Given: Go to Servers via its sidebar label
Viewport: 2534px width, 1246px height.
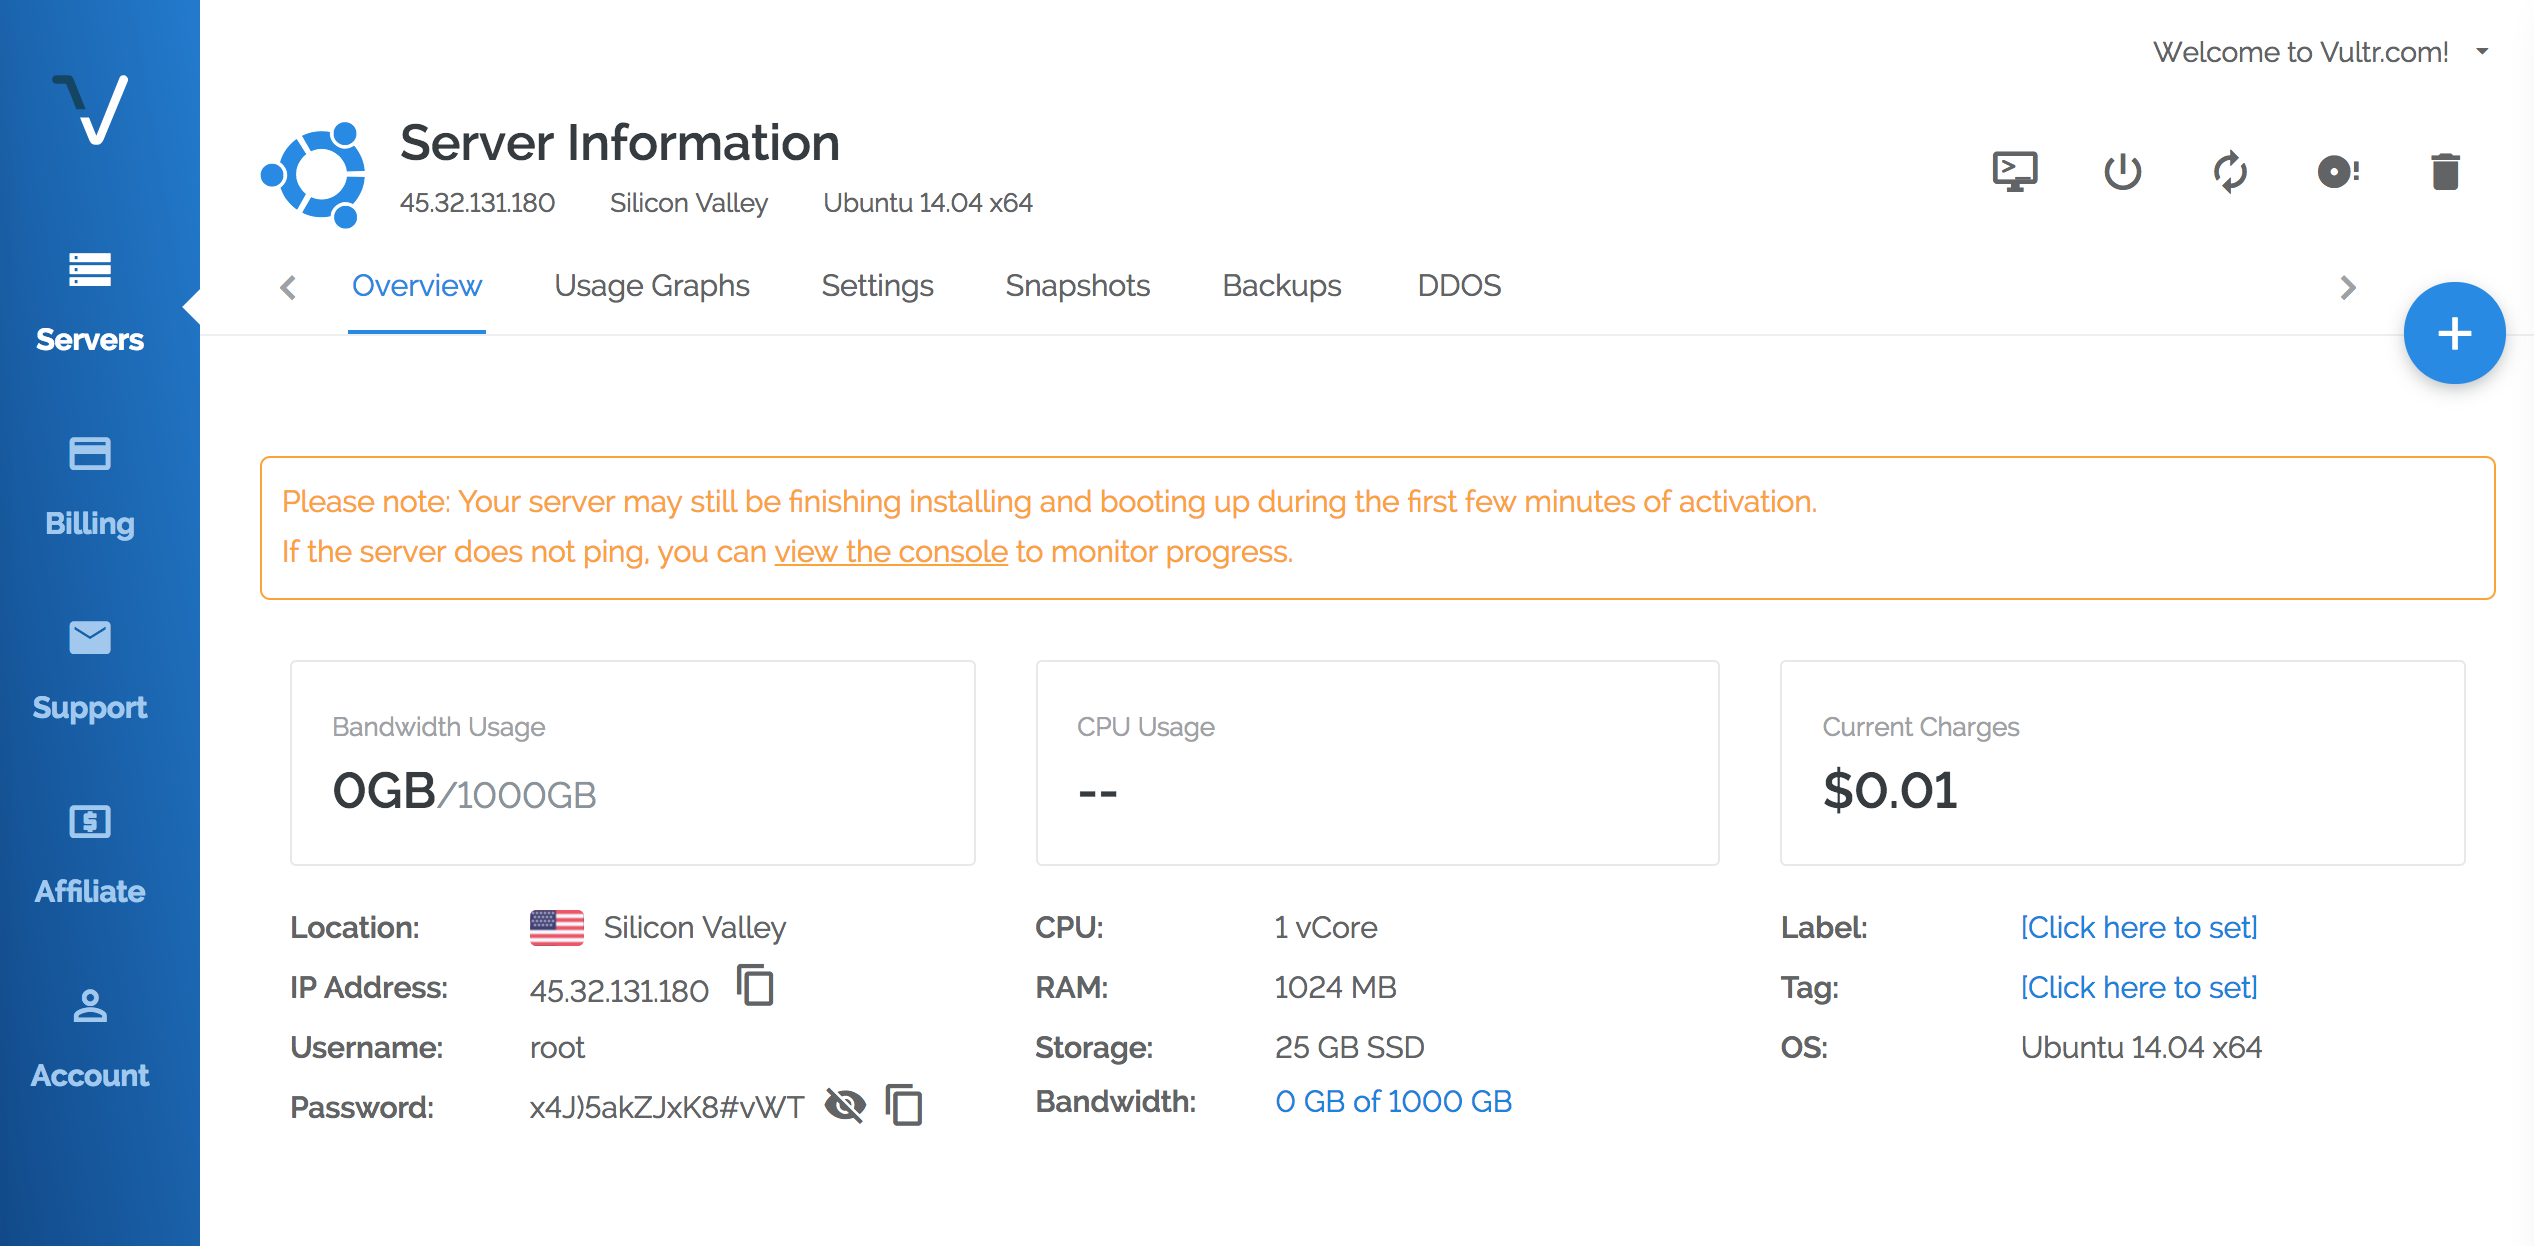Looking at the screenshot, I should pyautogui.click(x=90, y=340).
